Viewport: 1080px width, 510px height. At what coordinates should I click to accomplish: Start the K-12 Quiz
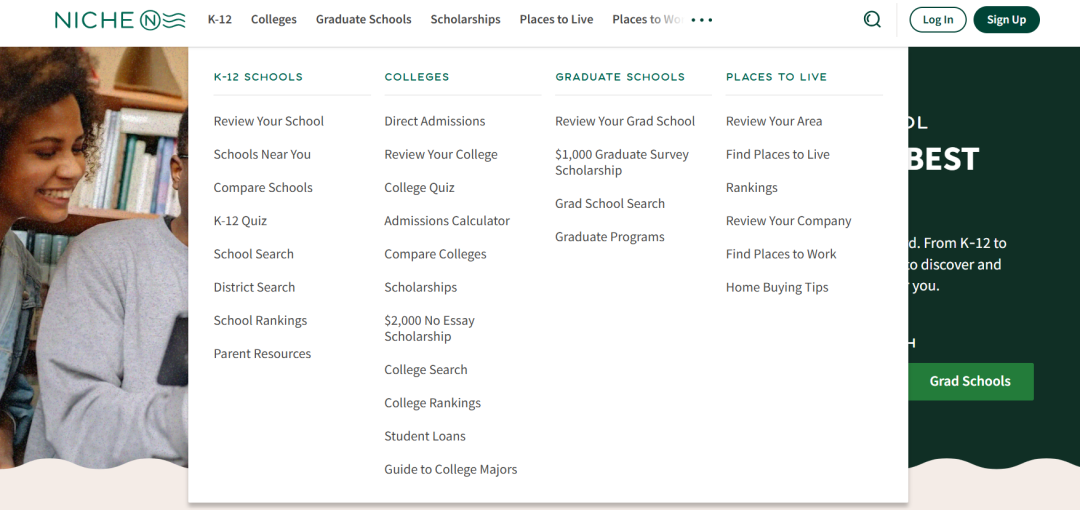coord(240,221)
